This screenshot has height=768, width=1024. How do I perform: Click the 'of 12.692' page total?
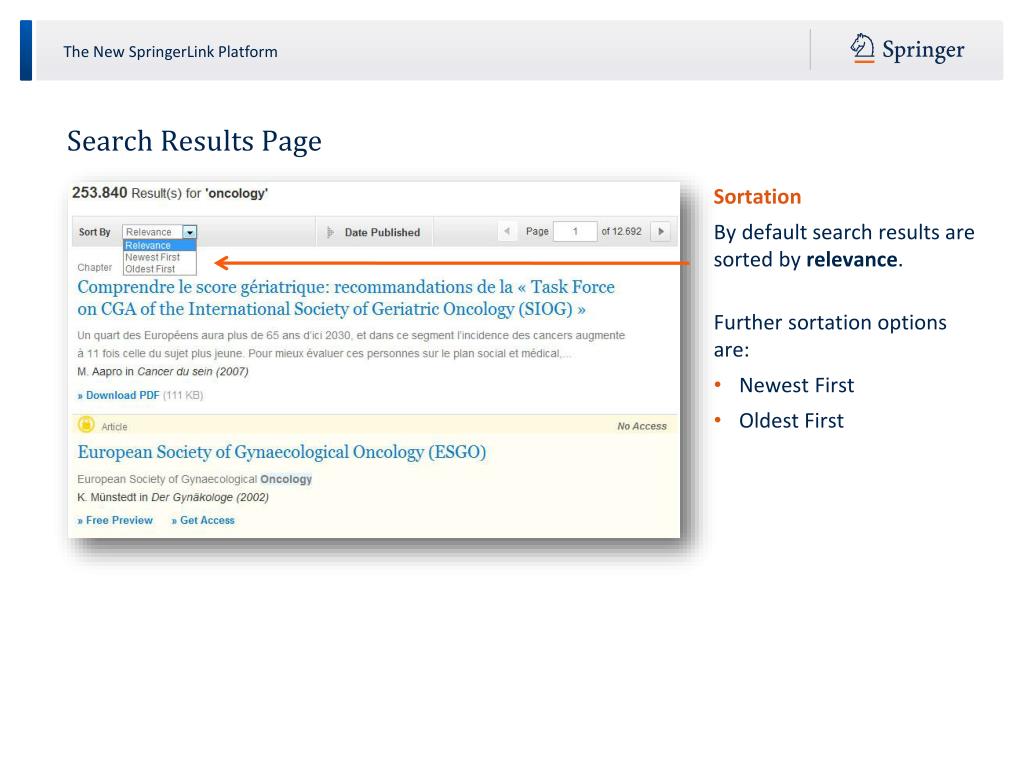(x=621, y=231)
